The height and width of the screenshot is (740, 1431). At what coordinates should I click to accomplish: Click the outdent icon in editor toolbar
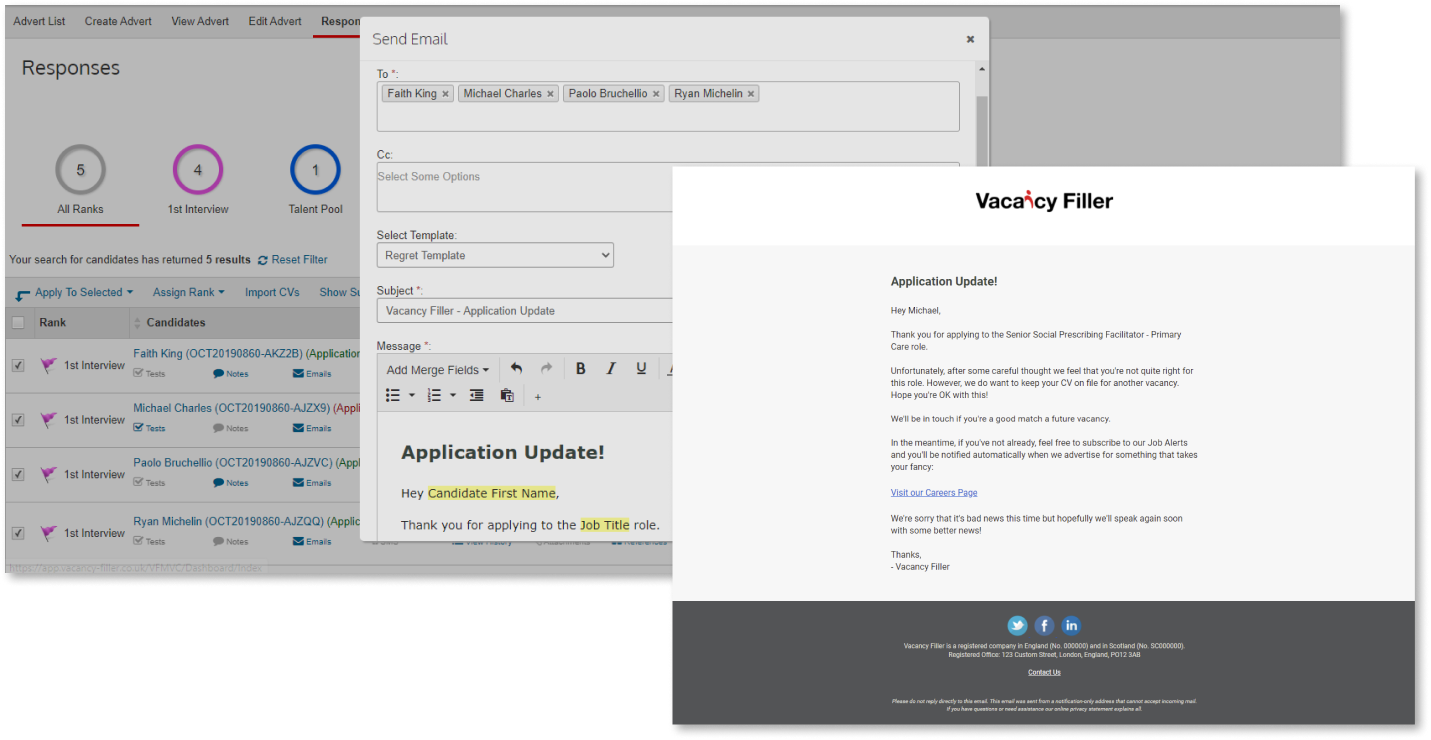tap(477, 396)
